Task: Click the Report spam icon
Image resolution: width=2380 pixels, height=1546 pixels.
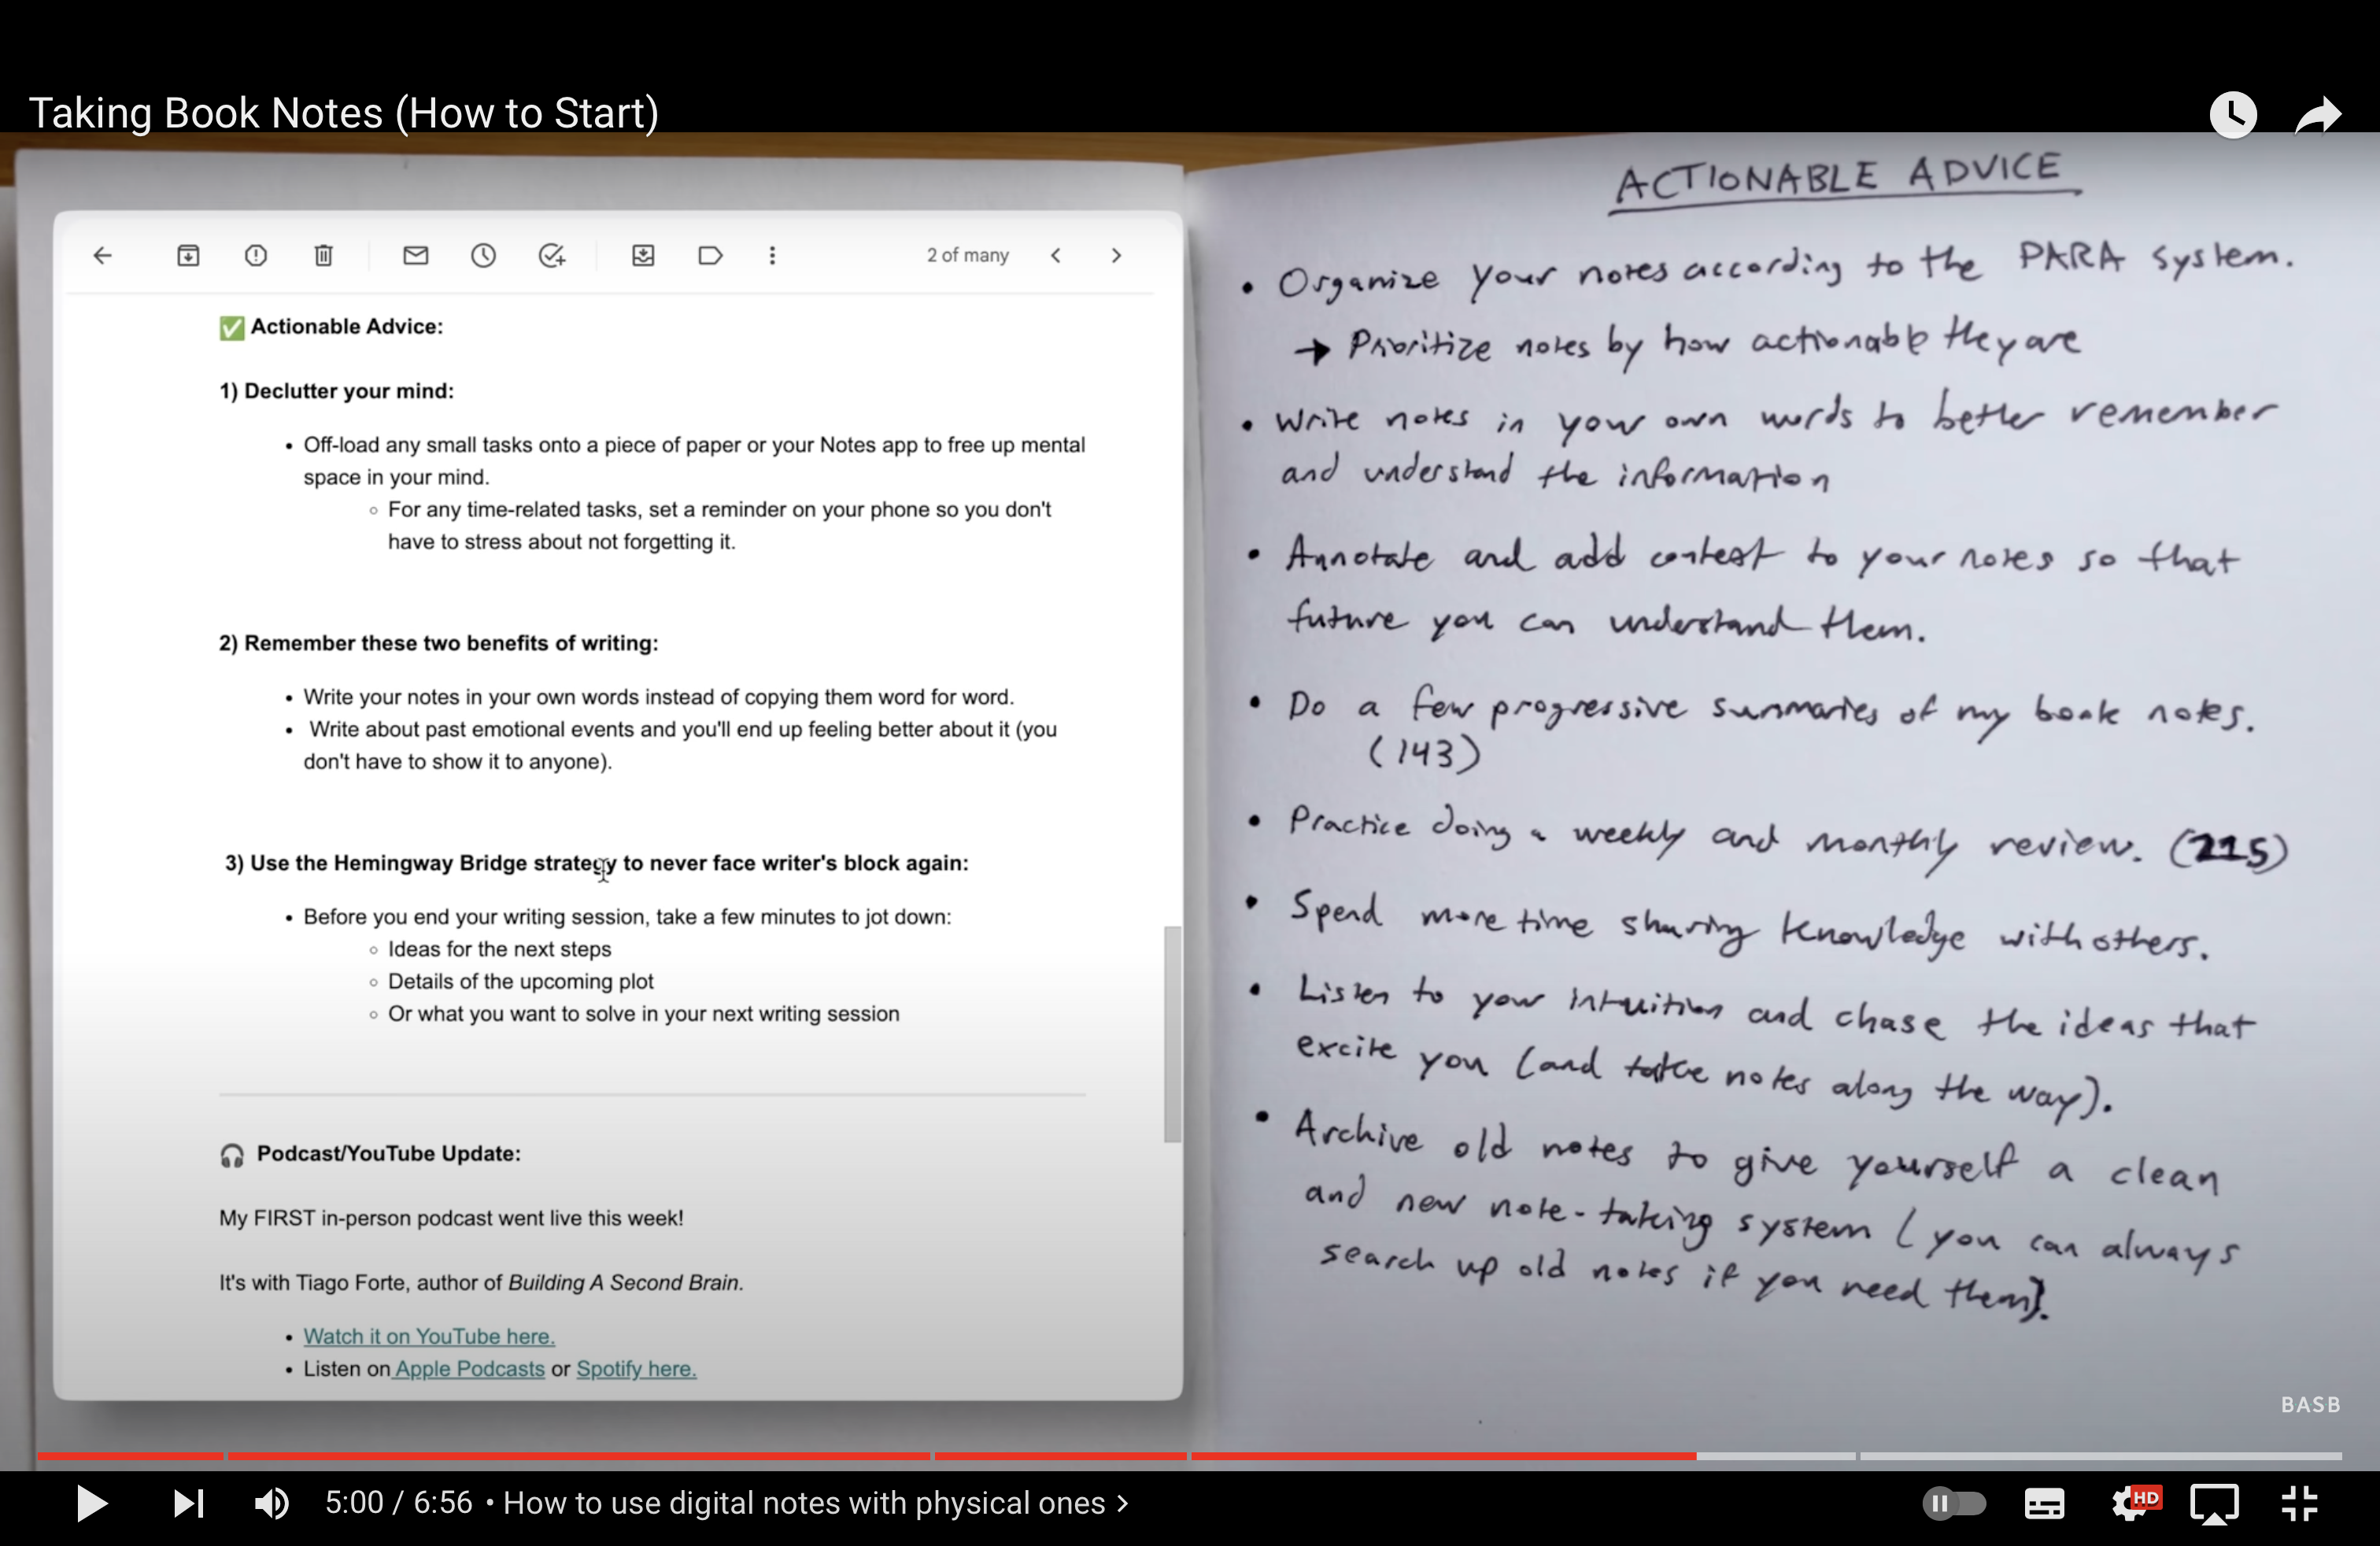Action: [x=256, y=255]
